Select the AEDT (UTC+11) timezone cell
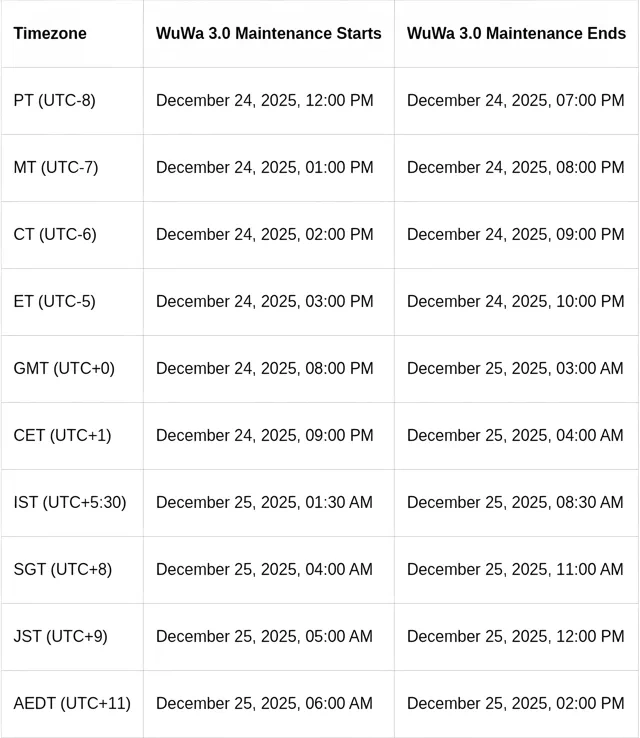640x738 pixels. [72, 704]
